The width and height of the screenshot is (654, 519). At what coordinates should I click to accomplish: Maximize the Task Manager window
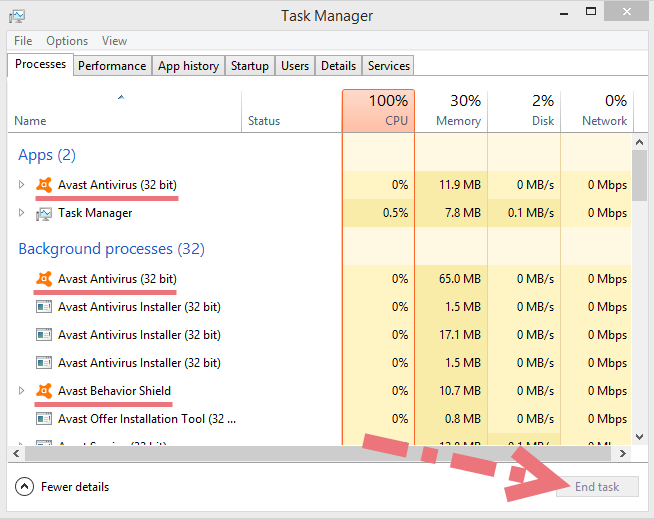591,12
